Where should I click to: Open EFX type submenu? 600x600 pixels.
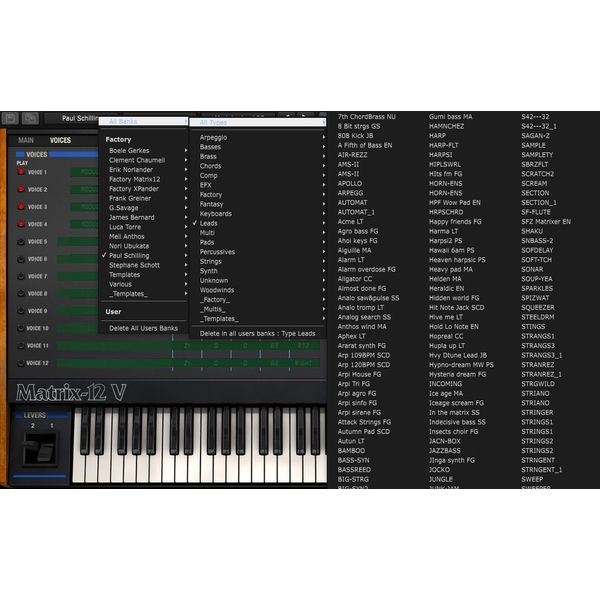tap(258, 185)
